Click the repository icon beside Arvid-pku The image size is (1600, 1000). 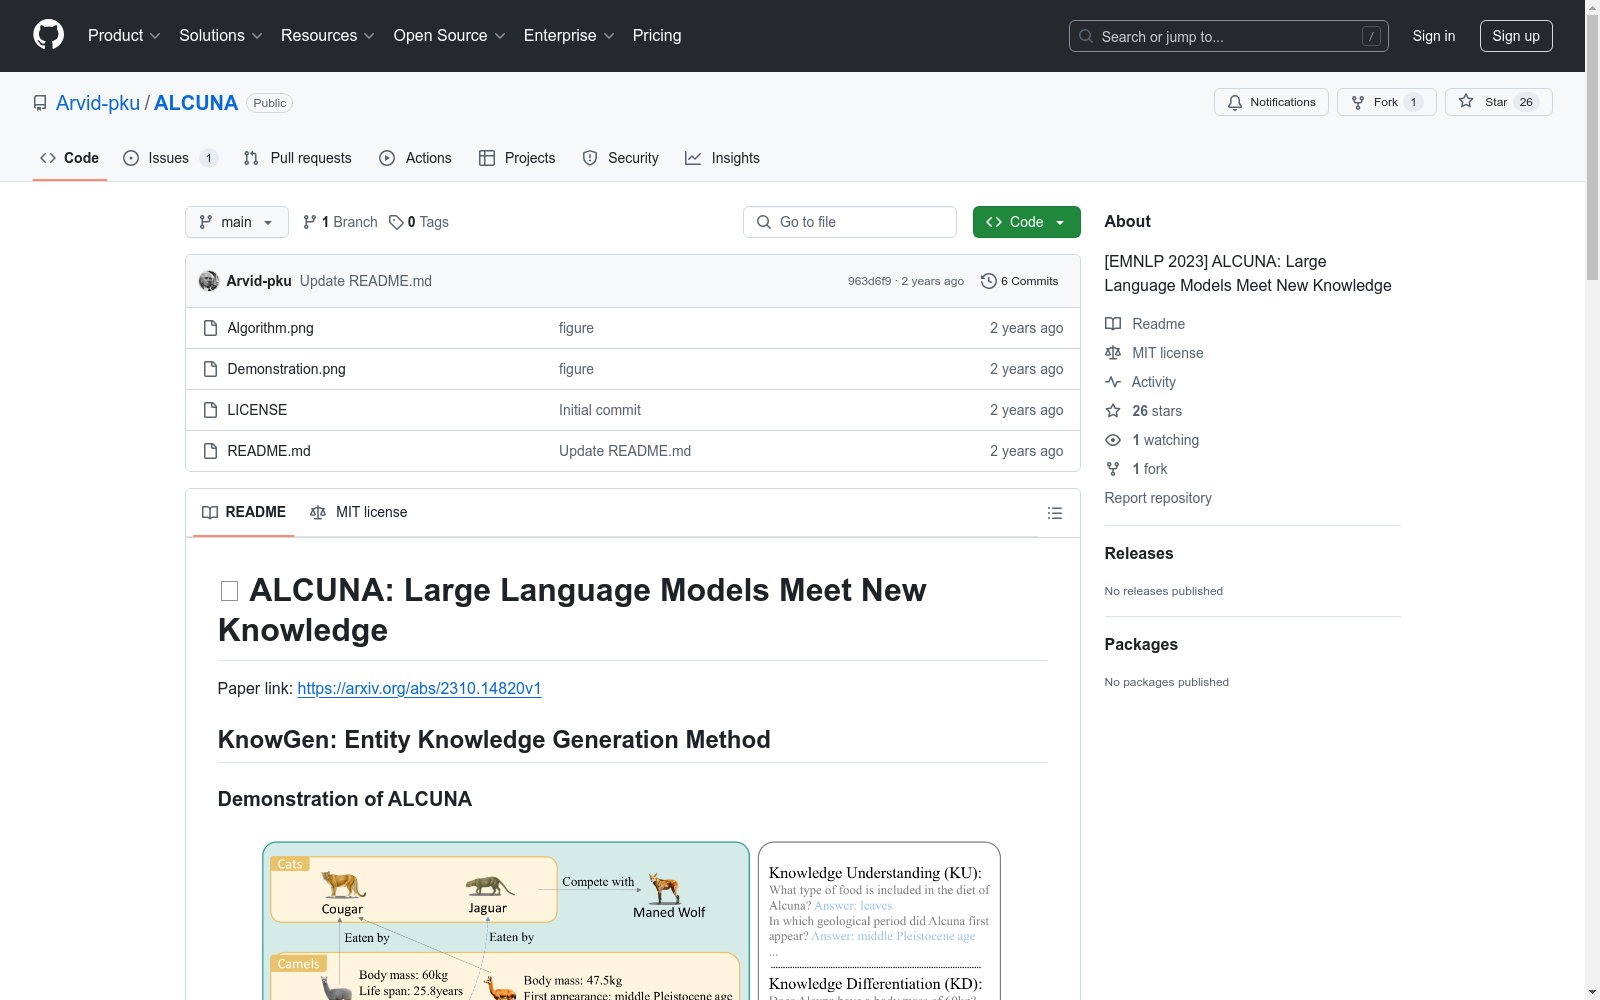coord(40,103)
